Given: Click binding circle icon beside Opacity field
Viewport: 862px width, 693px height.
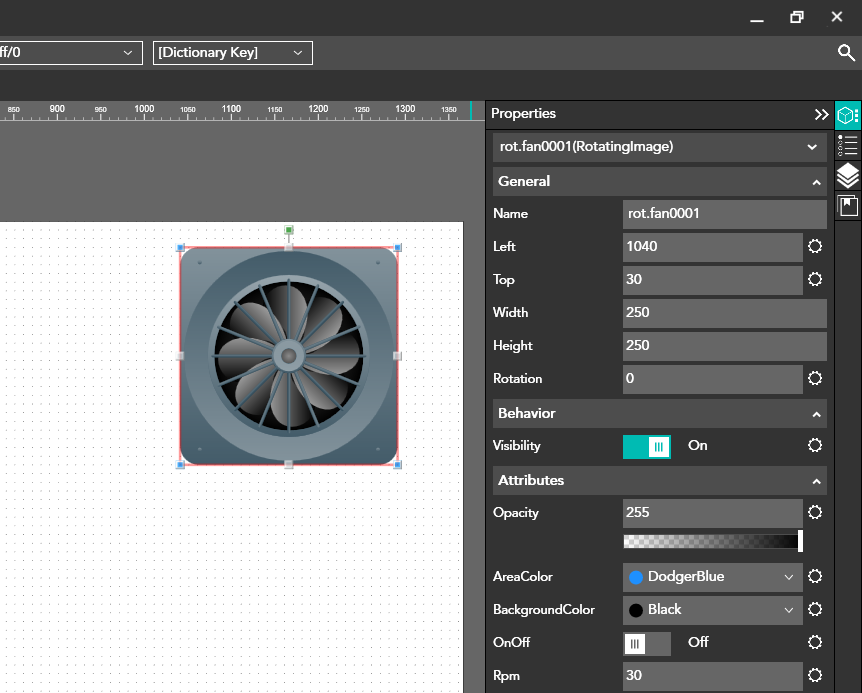Looking at the screenshot, I should (x=815, y=512).
